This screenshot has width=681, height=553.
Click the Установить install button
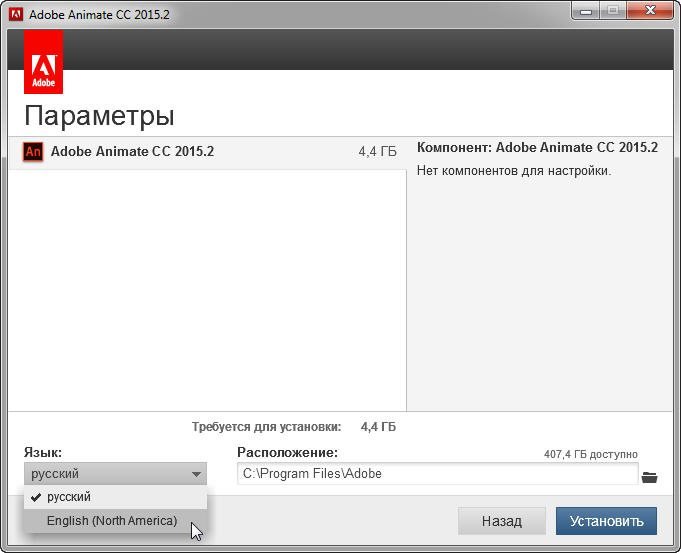pyautogui.click(x=606, y=521)
